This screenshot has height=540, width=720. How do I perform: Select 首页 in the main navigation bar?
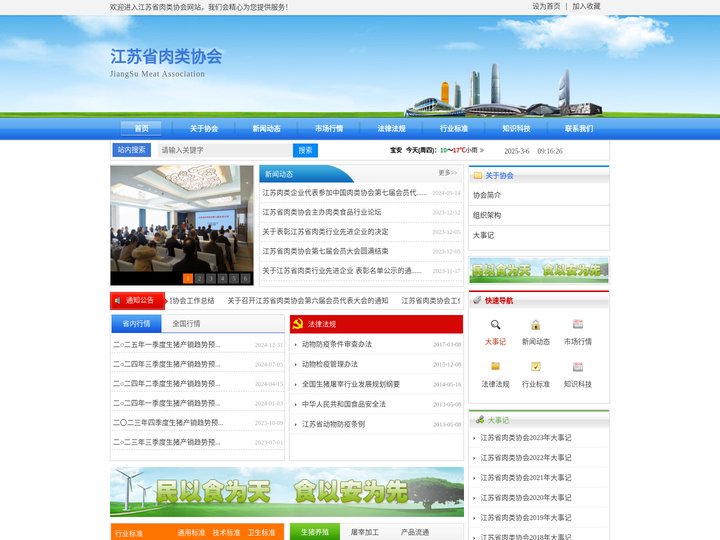point(141,129)
